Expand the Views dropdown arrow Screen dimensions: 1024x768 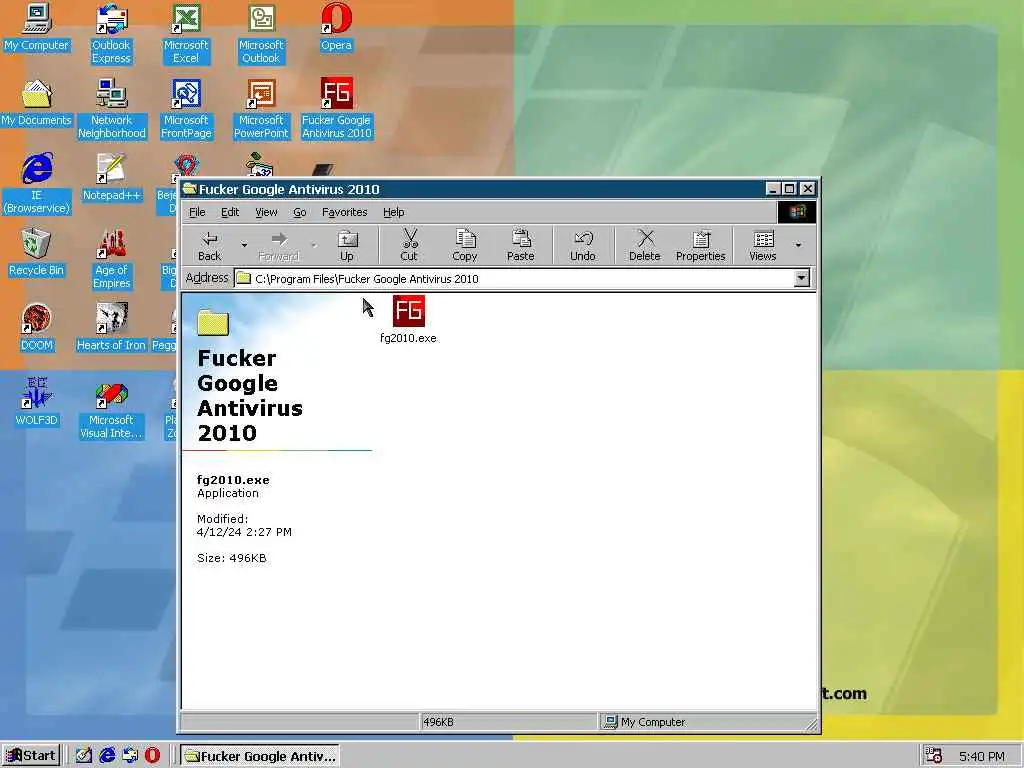pyautogui.click(x=798, y=246)
